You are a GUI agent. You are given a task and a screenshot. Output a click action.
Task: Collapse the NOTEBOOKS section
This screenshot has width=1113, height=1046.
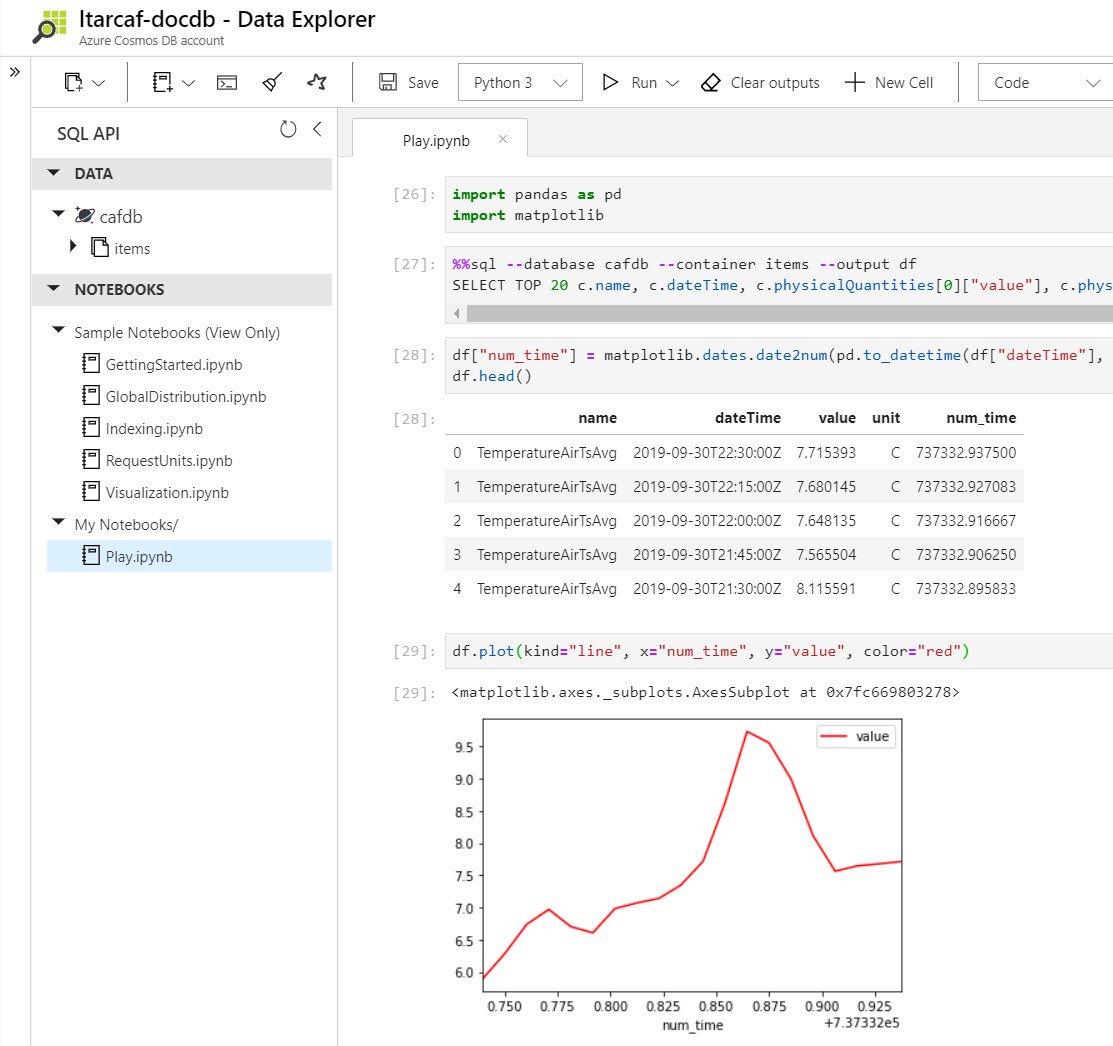pos(54,288)
